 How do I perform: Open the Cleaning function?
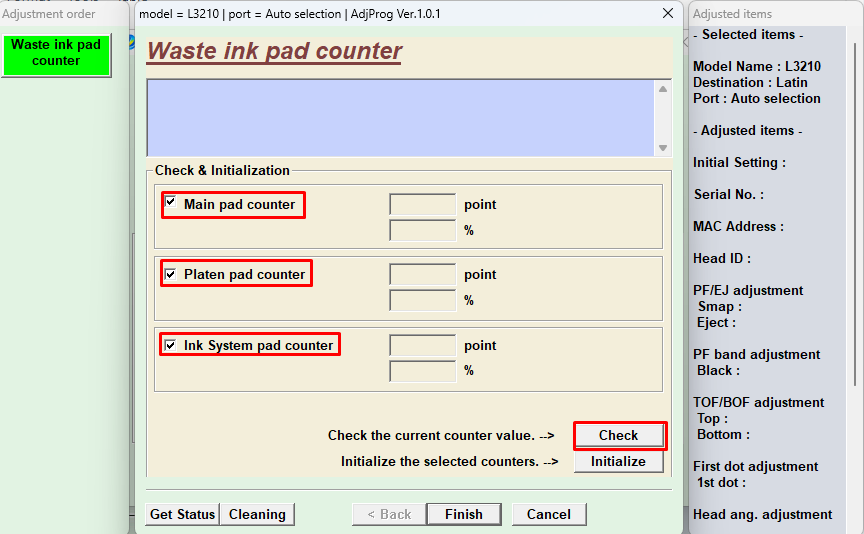pos(257,514)
